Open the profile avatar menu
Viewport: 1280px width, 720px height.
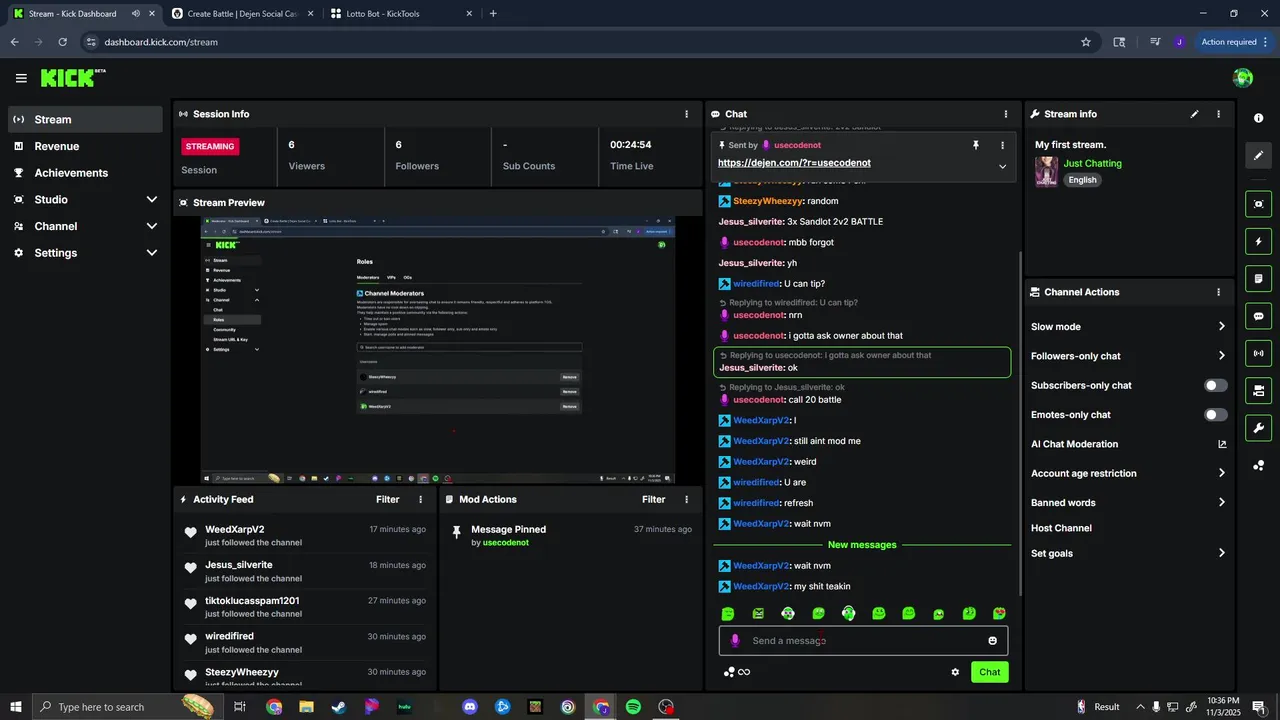pos(1243,78)
